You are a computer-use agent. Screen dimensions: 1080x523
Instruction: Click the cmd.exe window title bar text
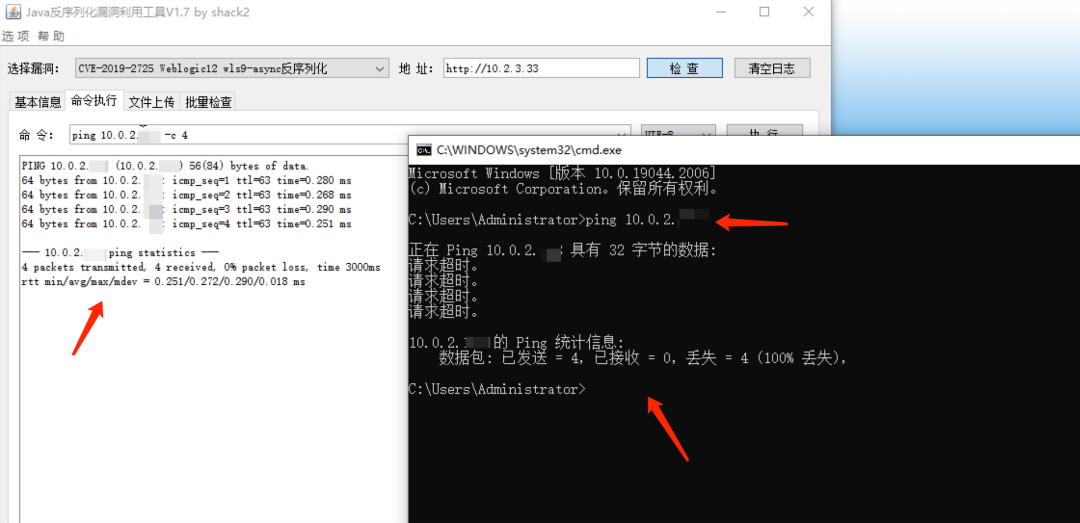click(530, 150)
